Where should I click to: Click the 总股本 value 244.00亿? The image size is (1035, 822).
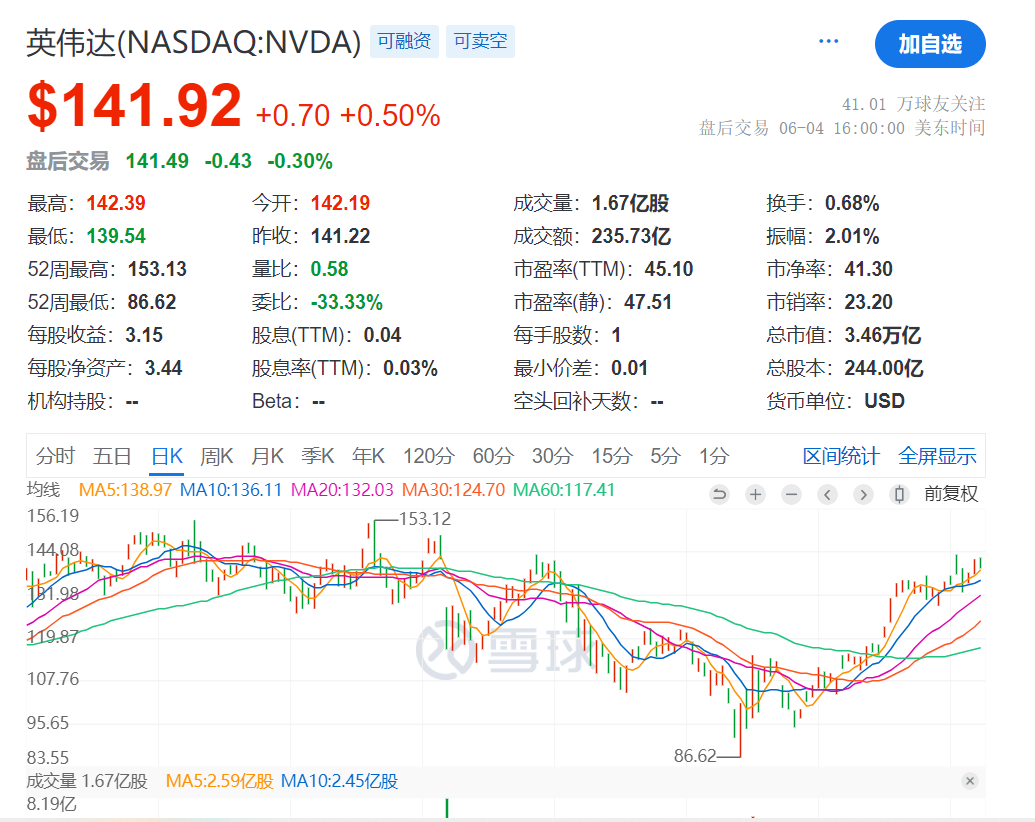pyautogui.click(x=884, y=368)
